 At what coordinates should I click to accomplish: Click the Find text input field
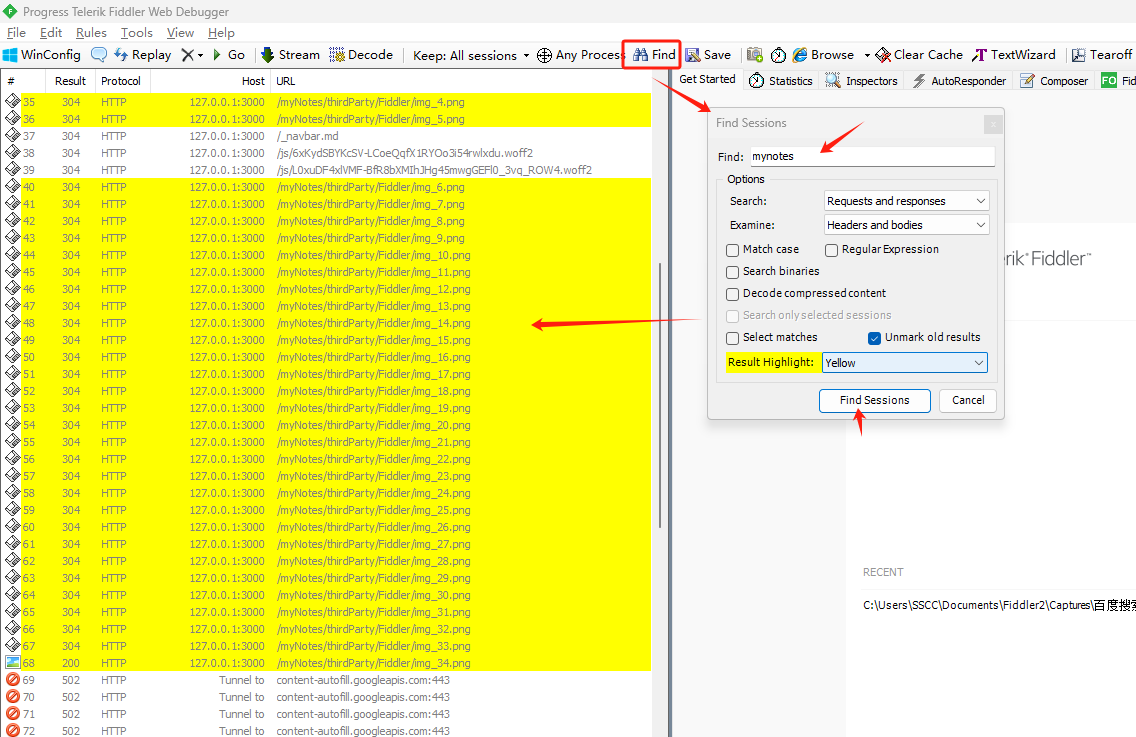tap(872, 157)
